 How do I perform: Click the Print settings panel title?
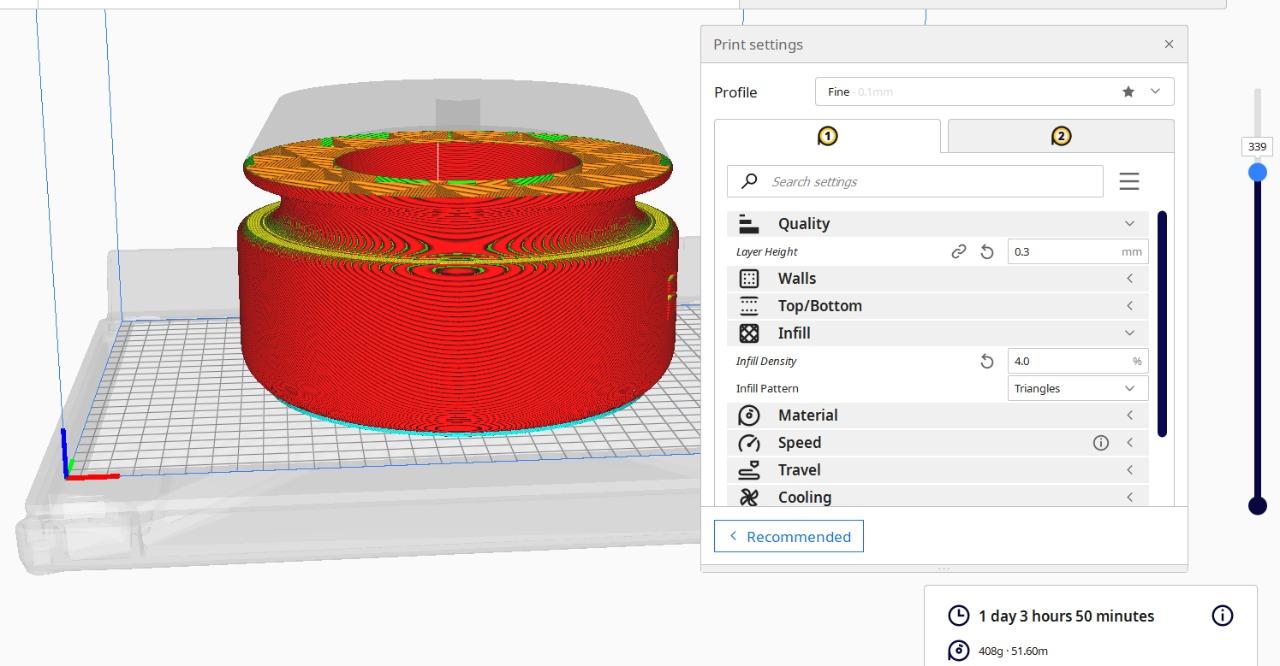[x=758, y=45]
